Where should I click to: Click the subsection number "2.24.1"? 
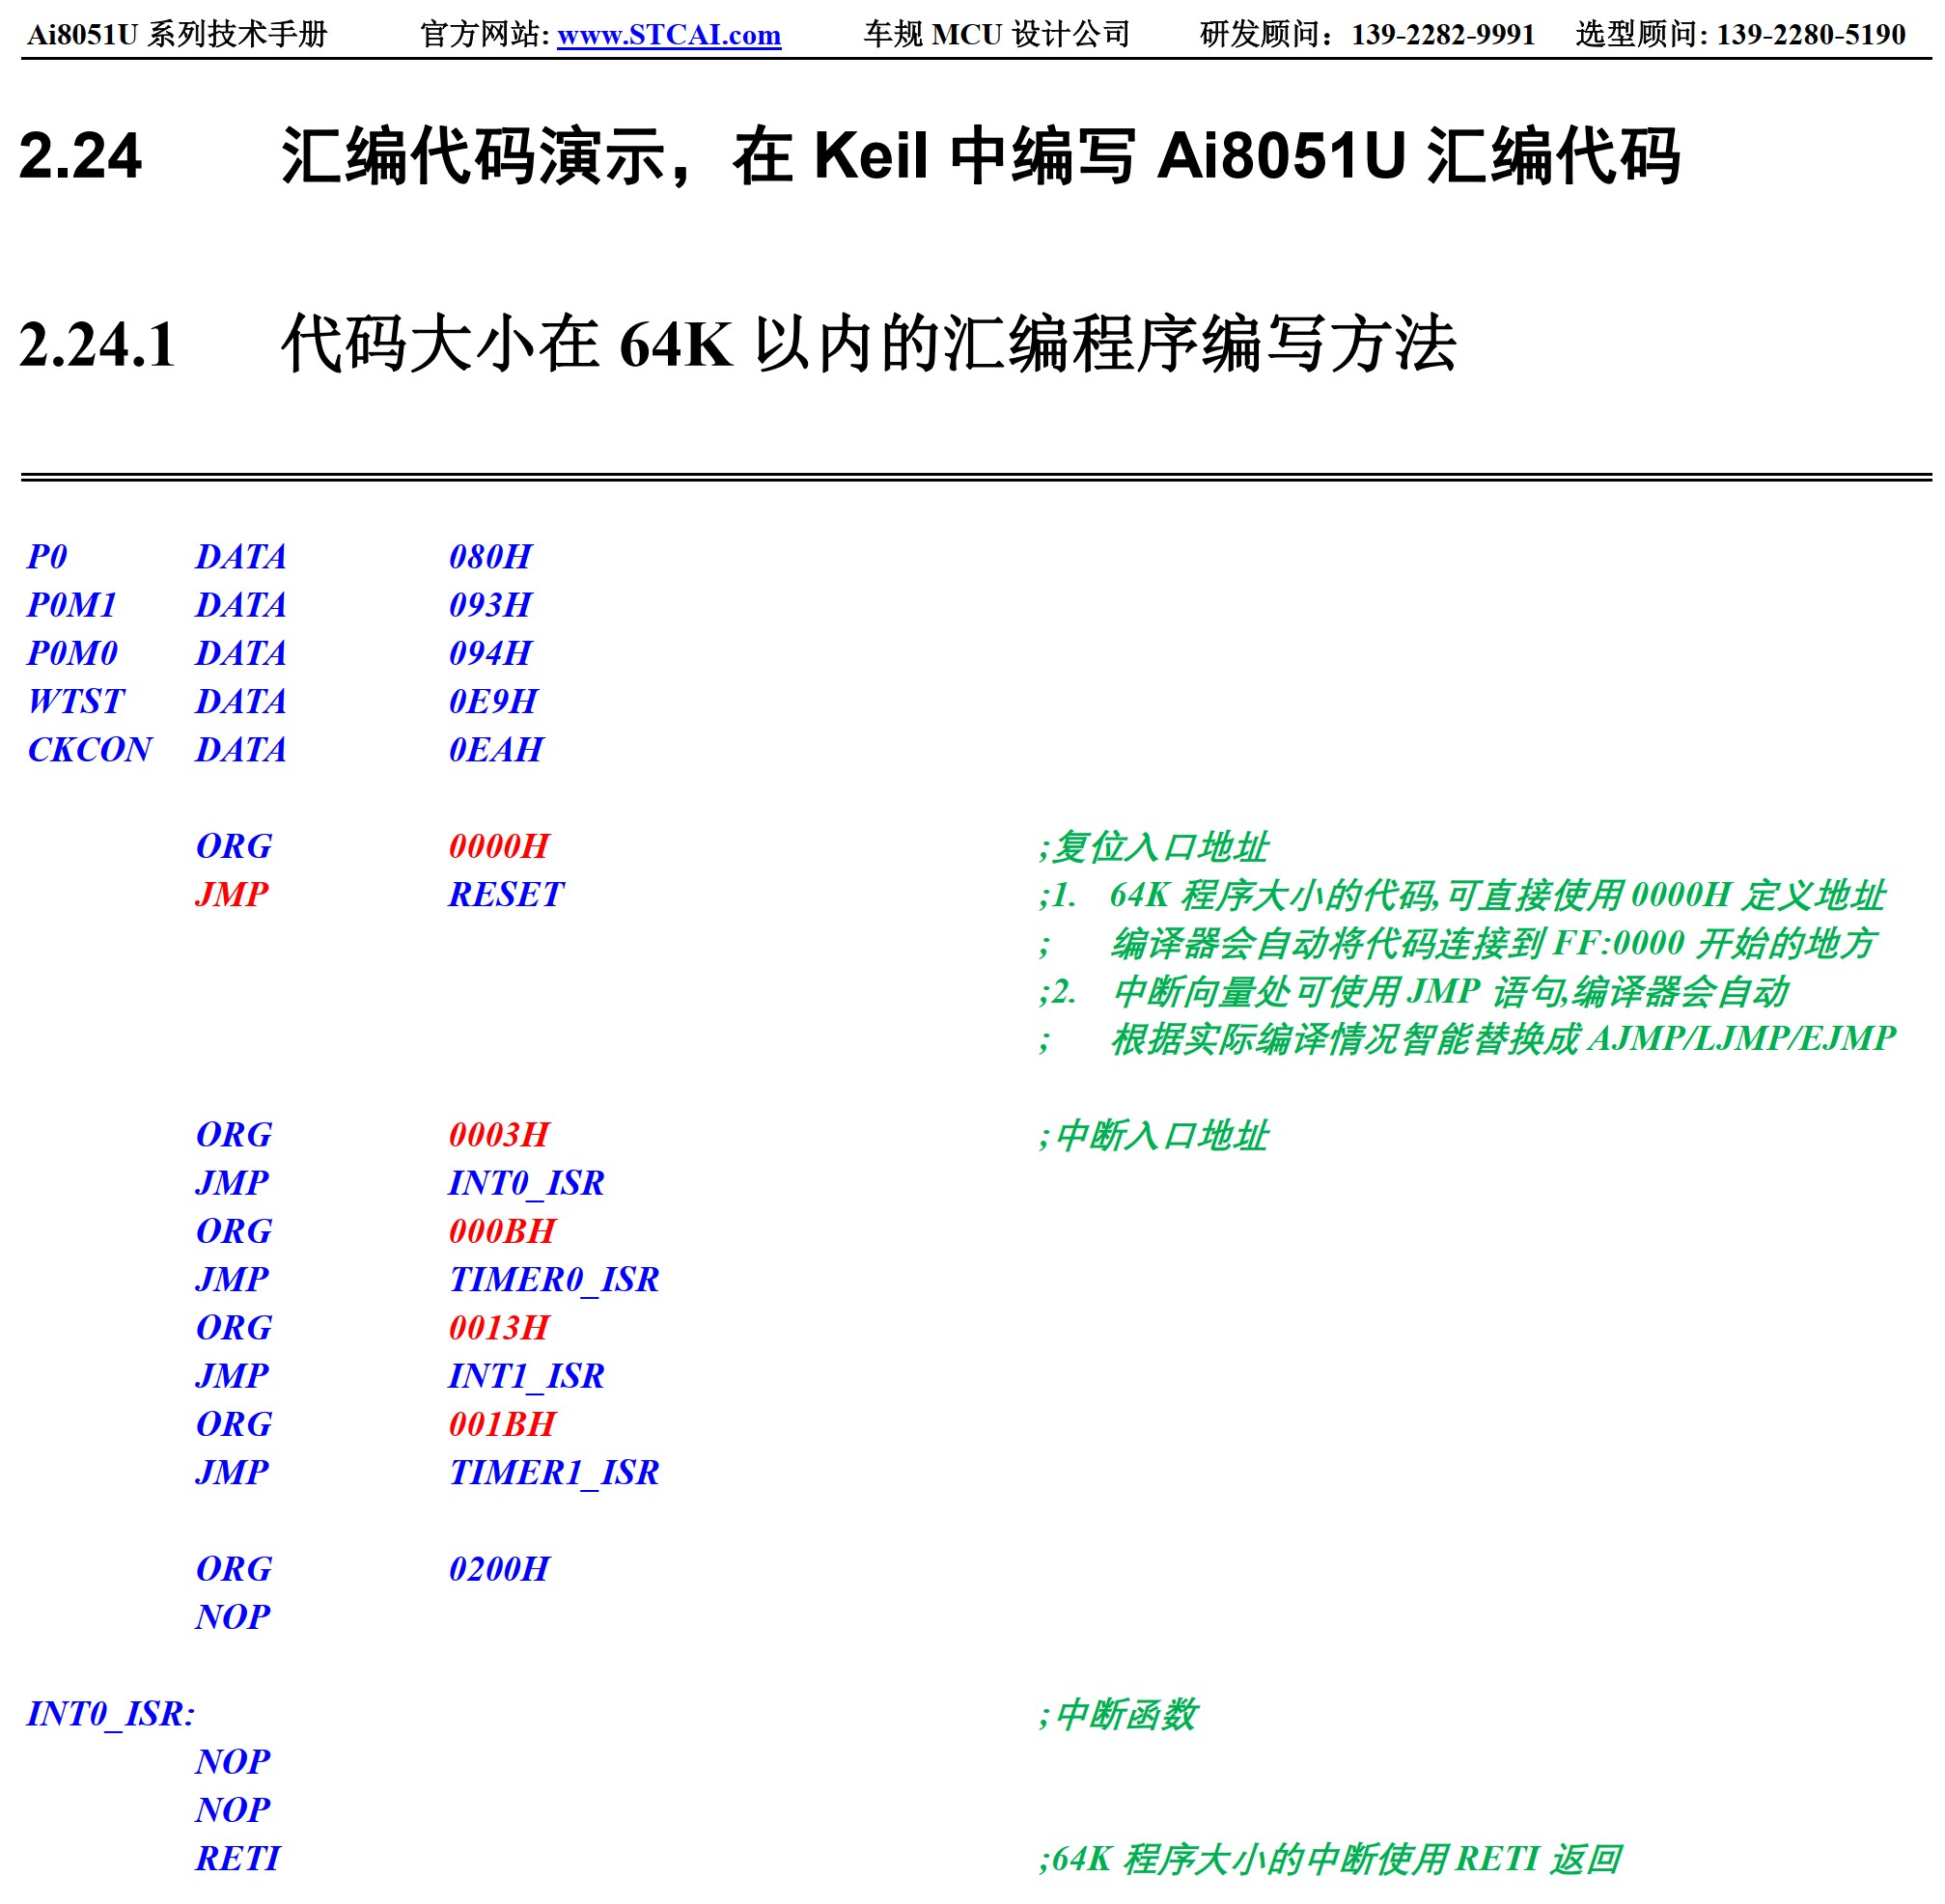(97, 344)
